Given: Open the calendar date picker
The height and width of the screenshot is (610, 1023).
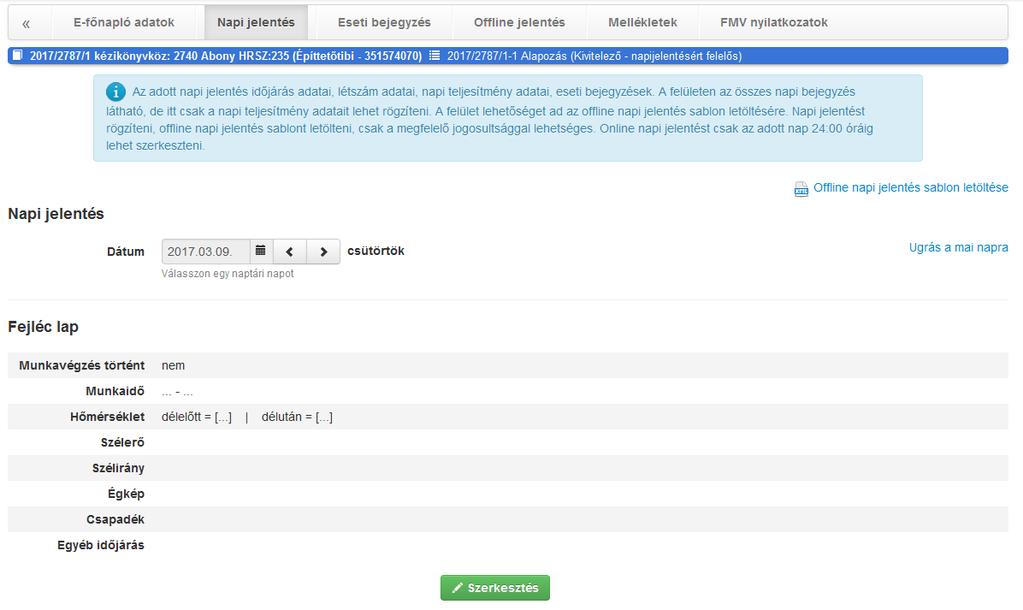Looking at the screenshot, I should point(260,251).
